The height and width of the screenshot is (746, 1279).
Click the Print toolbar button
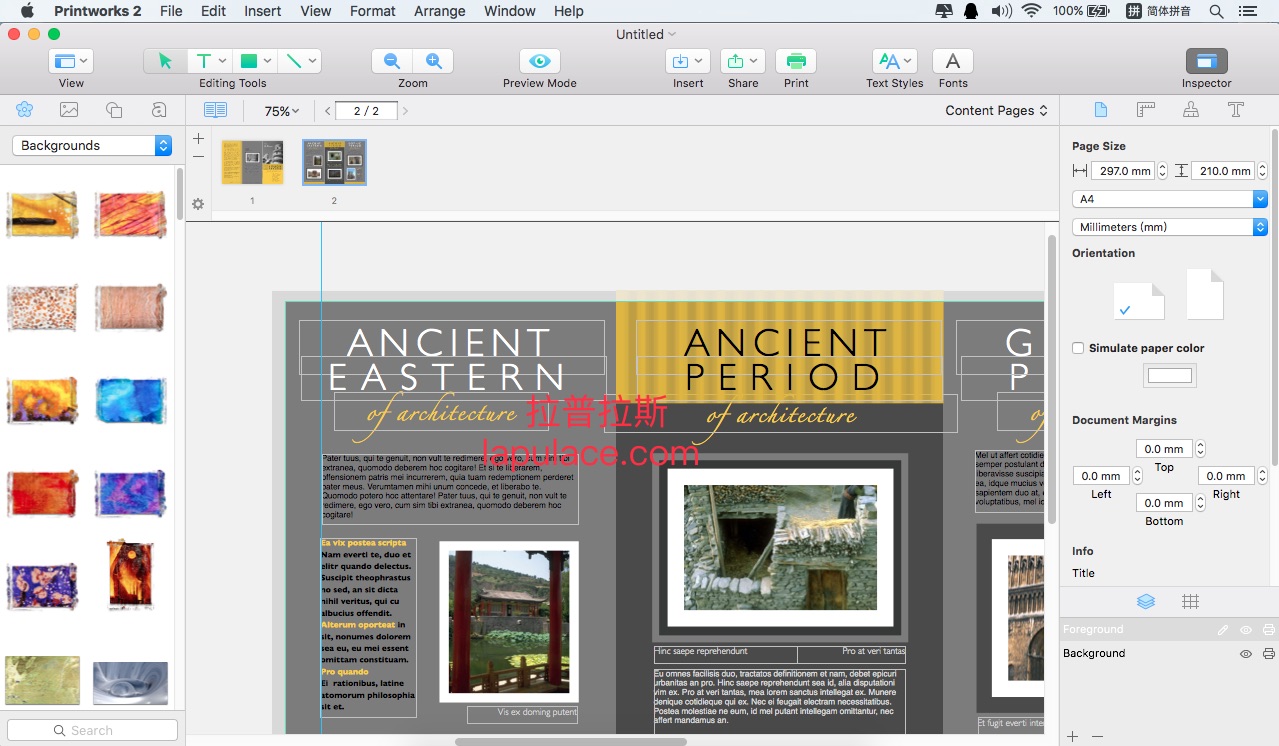(796, 61)
